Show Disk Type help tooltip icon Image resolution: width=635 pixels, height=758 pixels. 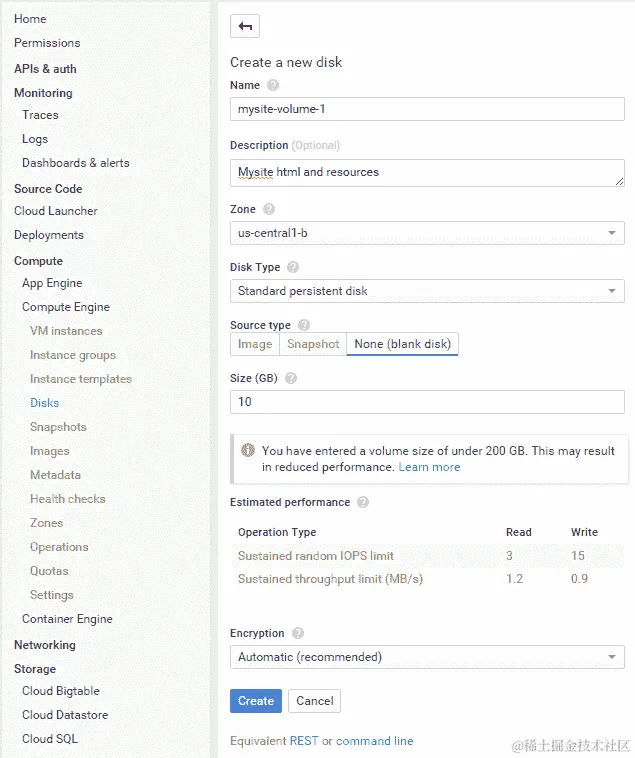(x=293, y=267)
